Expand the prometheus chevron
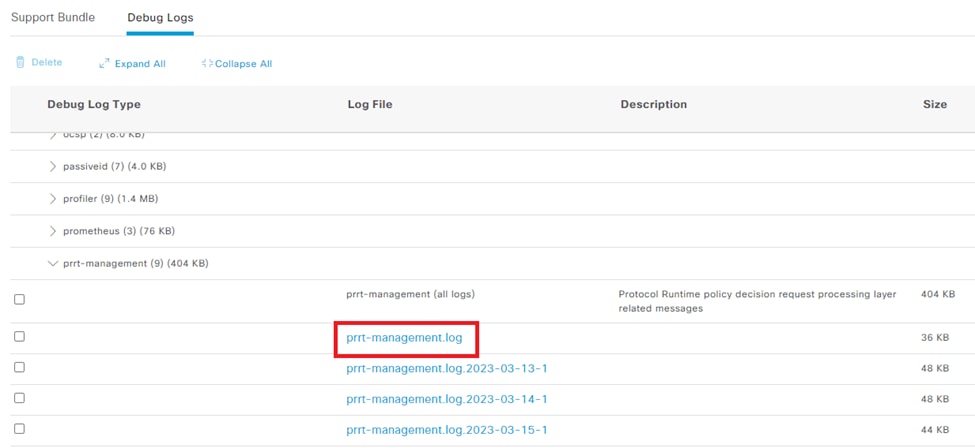 [53, 231]
